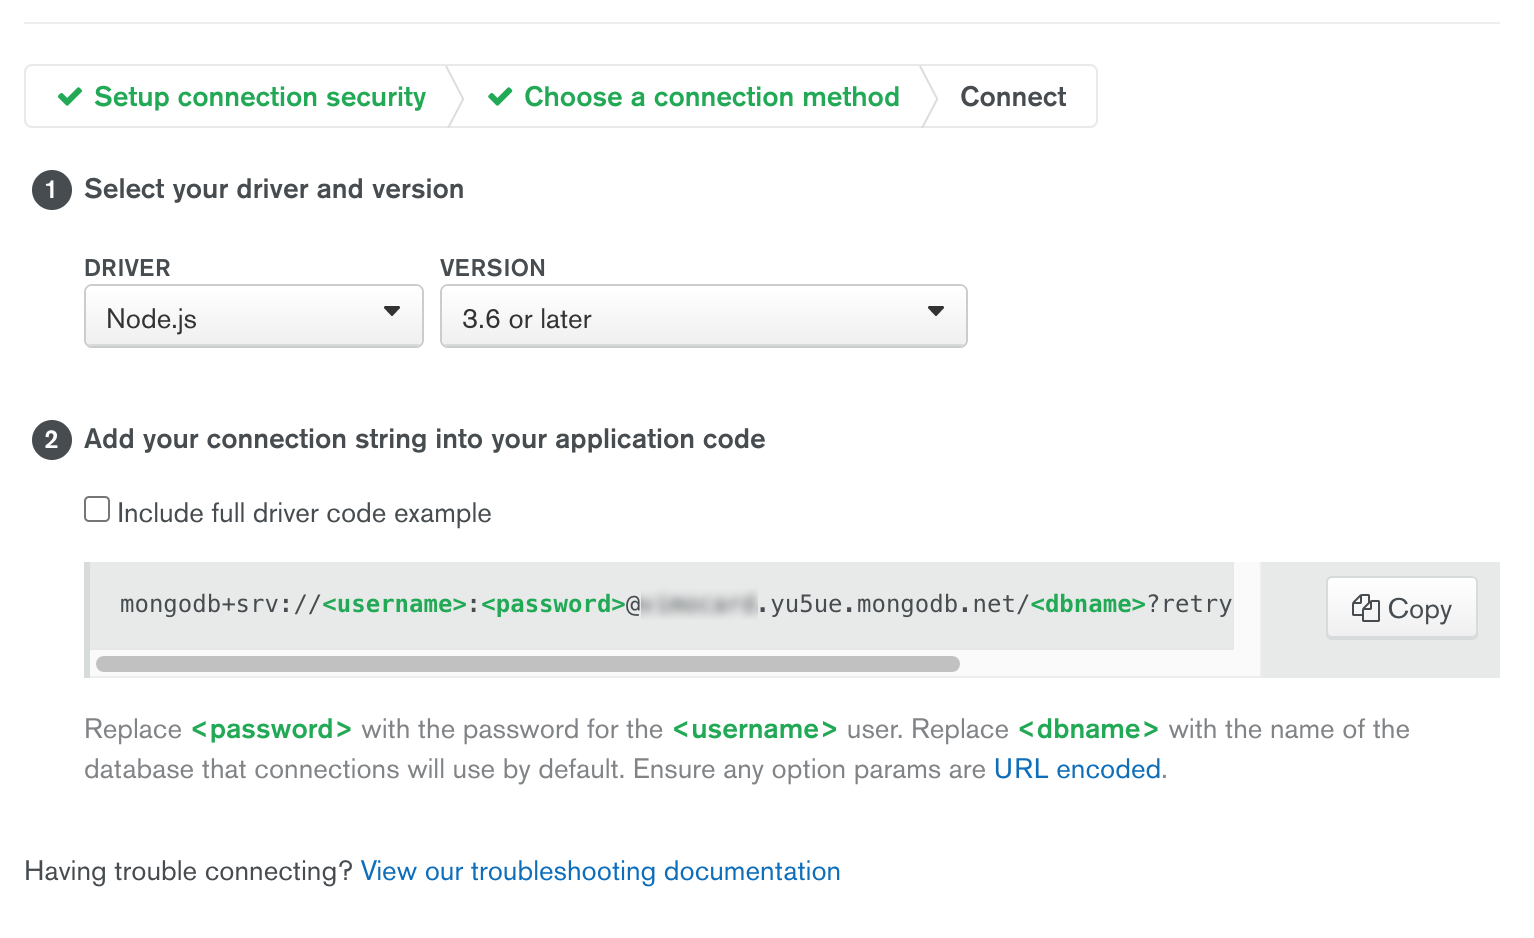Select the Connect step tab
The image size is (1534, 938).
point(1012,97)
